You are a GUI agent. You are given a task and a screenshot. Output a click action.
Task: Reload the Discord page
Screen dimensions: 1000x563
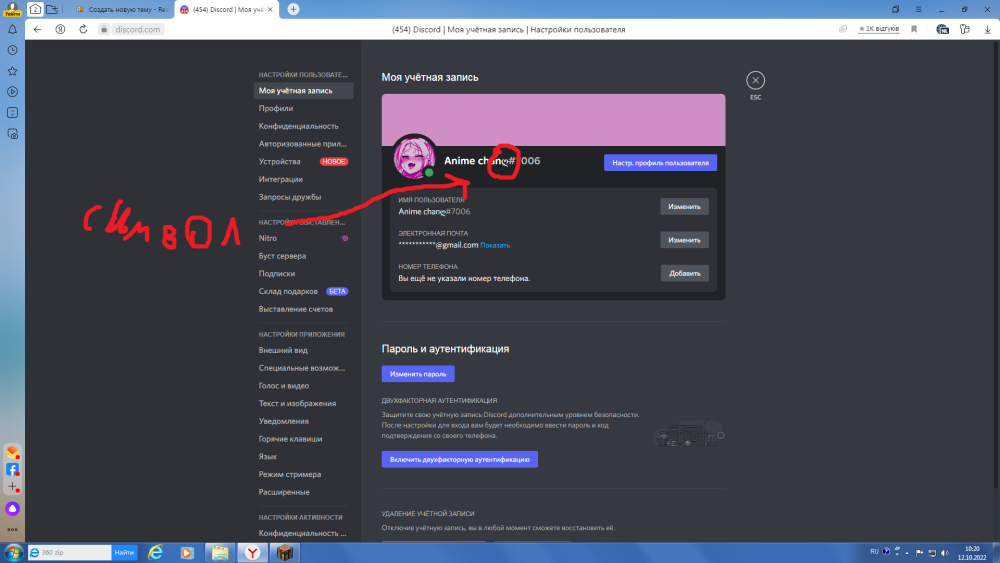[x=83, y=29]
